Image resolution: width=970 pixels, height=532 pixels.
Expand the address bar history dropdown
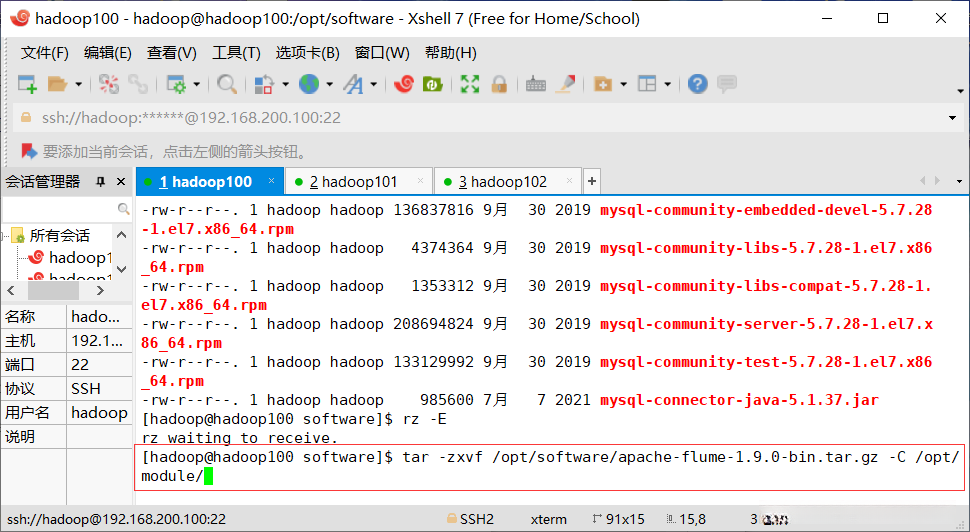pos(953,118)
